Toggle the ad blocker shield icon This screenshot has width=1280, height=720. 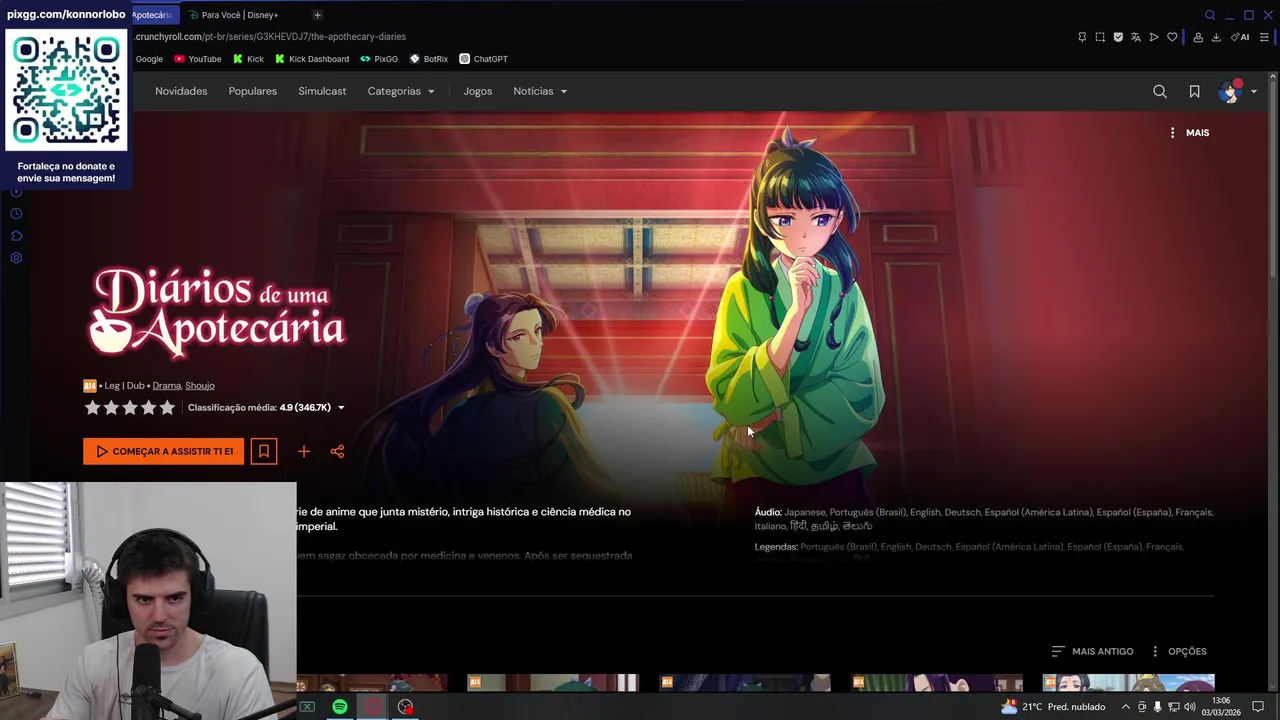[1118, 37]
